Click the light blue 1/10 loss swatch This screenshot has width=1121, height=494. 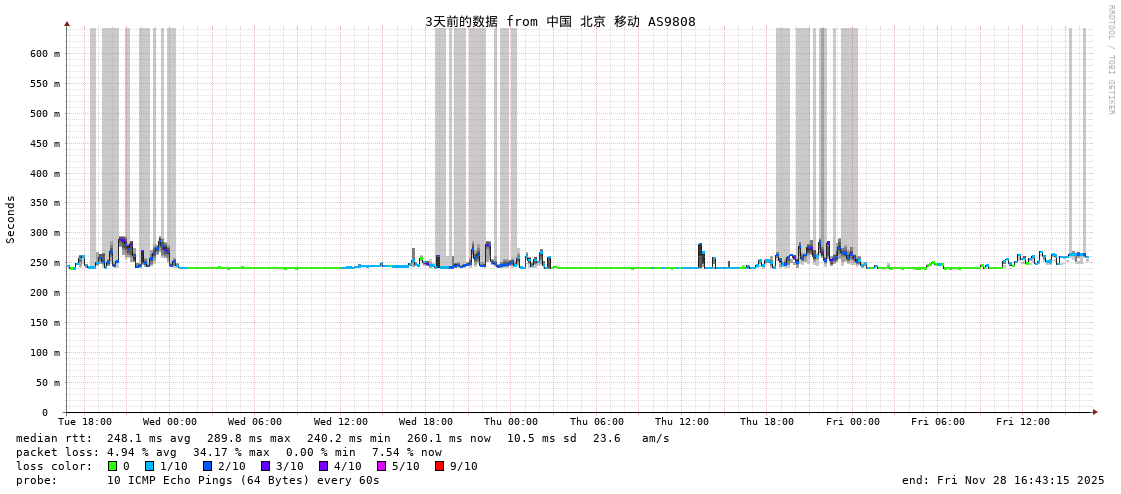(x=150, y=466)
